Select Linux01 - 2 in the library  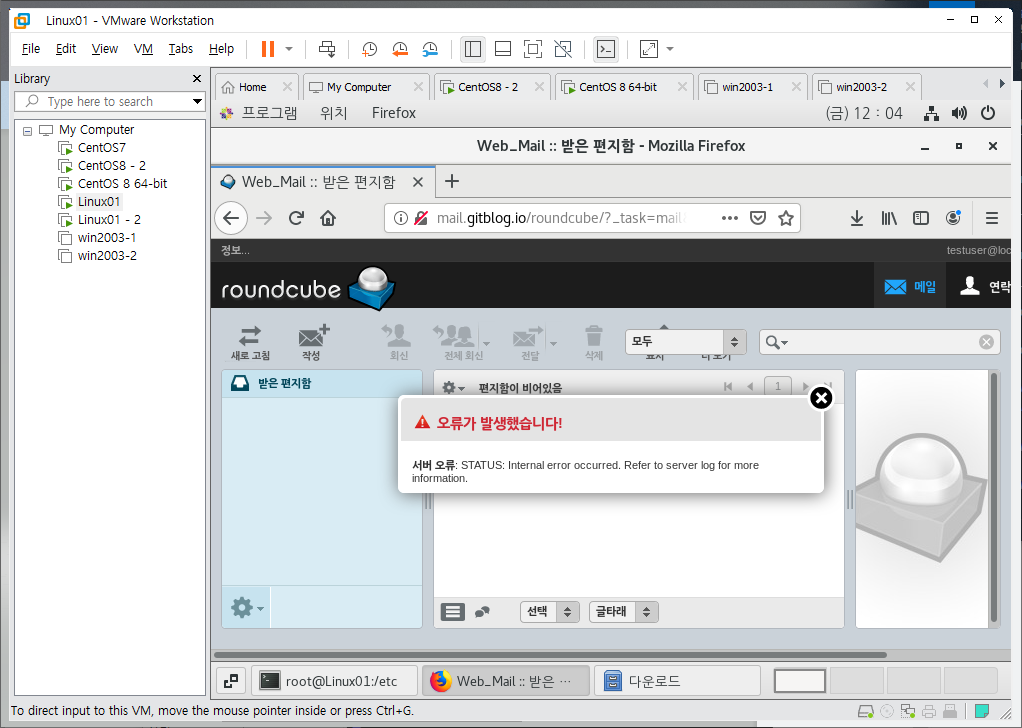click(109, 220)
